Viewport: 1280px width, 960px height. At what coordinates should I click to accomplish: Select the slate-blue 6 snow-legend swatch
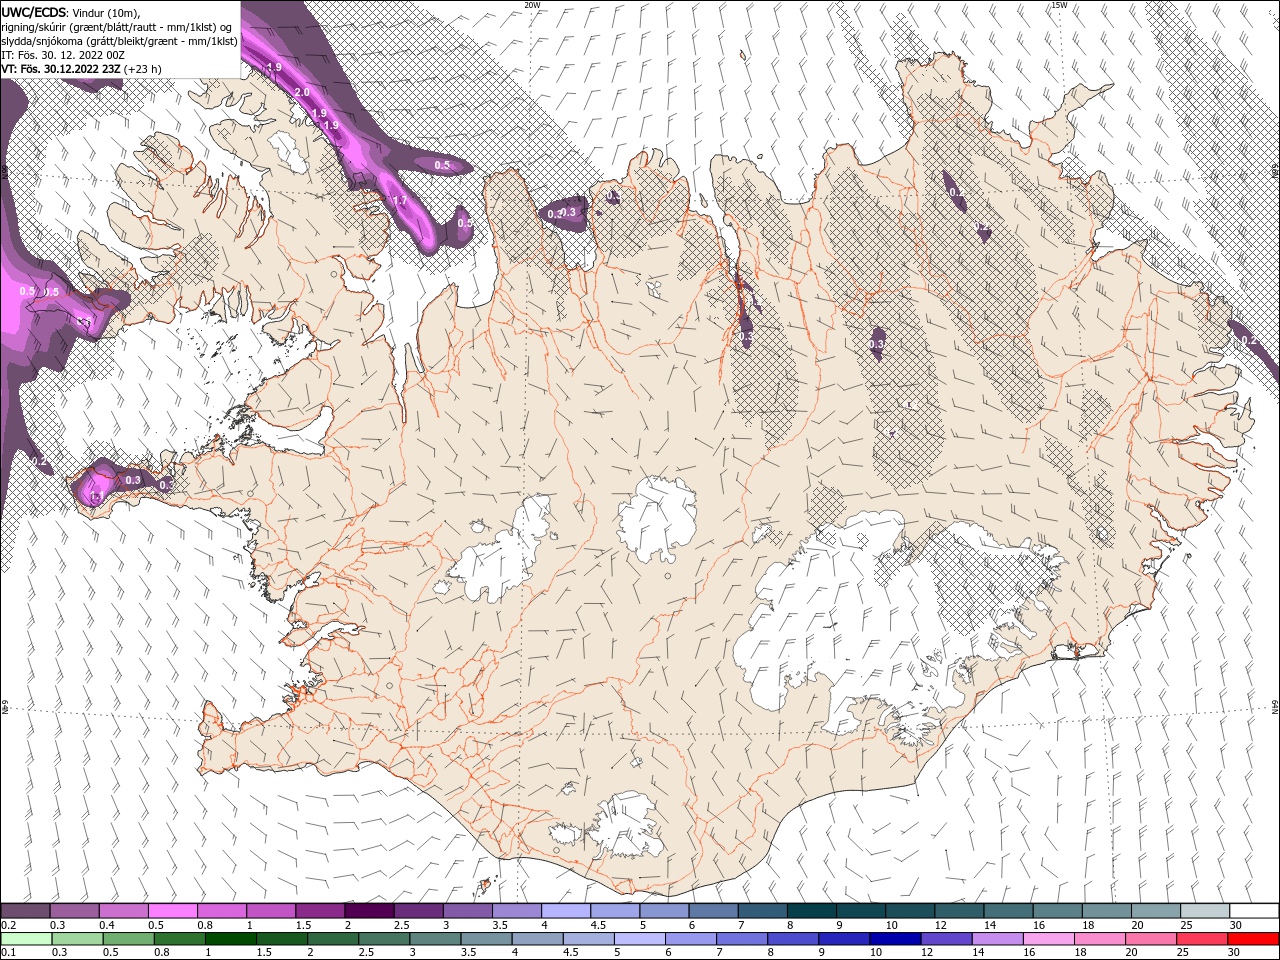coord(713,911)
